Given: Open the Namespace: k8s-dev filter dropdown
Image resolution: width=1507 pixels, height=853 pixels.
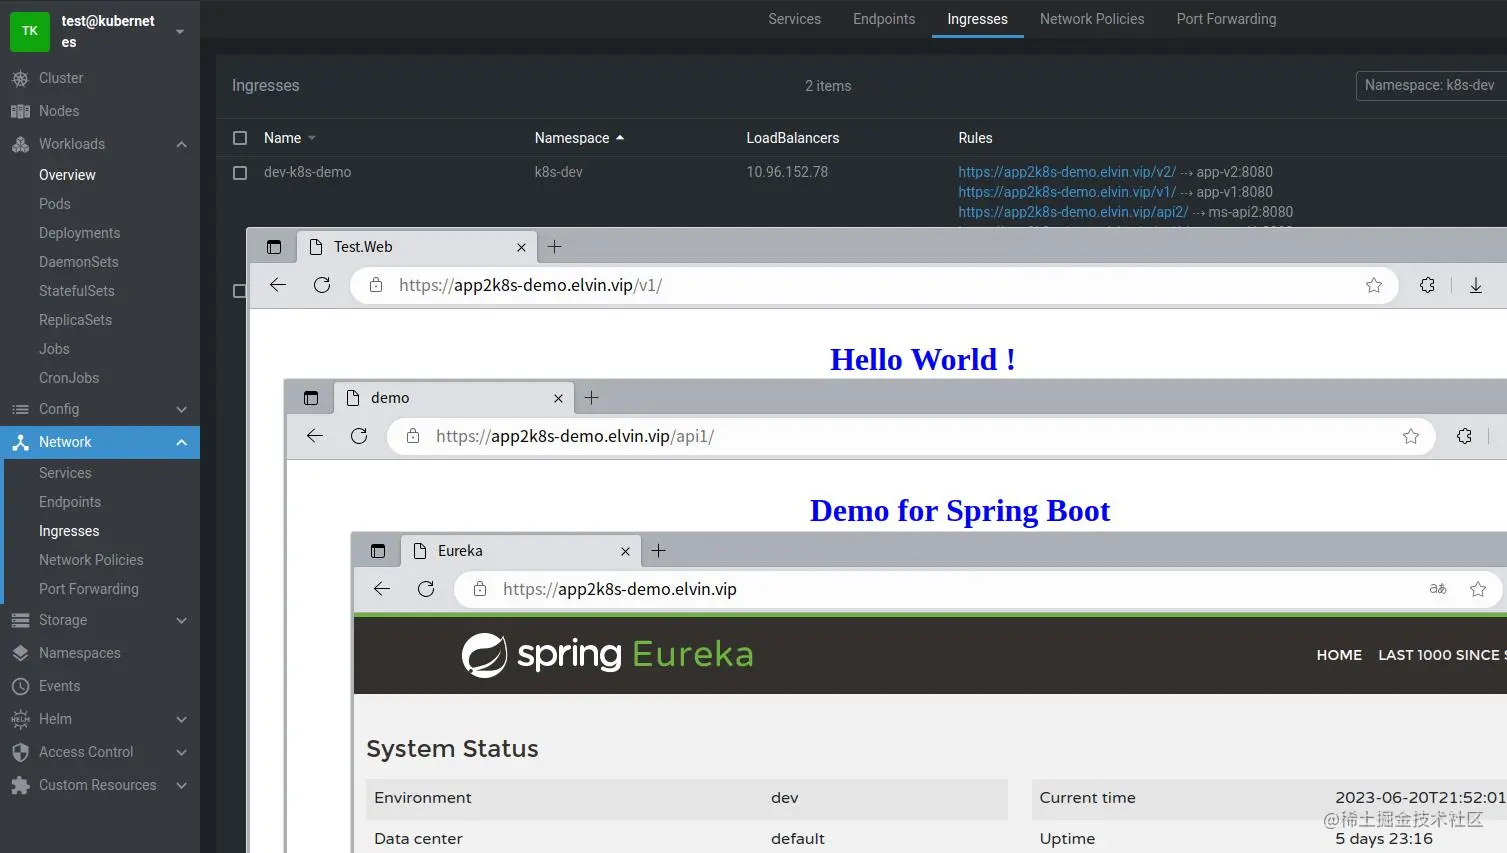Looking at the screenshot, I should click(1431, 86).
